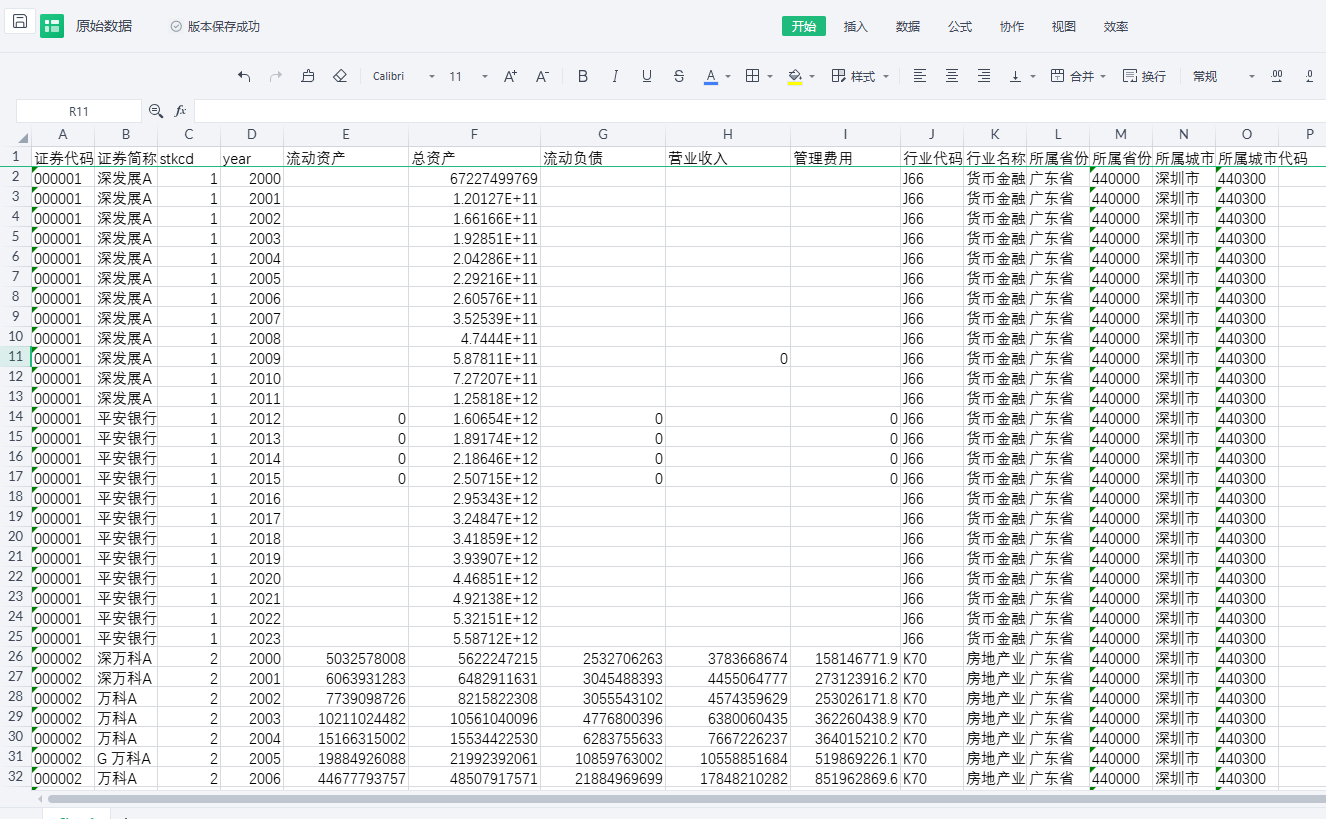Redo the last undone action
Screen dimensions: 1326x819
tap(276, 76)
